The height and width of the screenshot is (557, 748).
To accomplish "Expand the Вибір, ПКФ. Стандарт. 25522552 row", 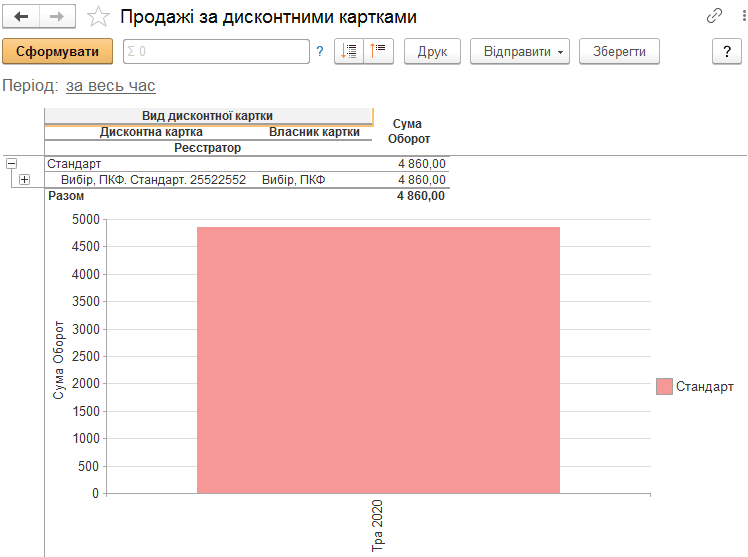I will click(x=24, y=179).
